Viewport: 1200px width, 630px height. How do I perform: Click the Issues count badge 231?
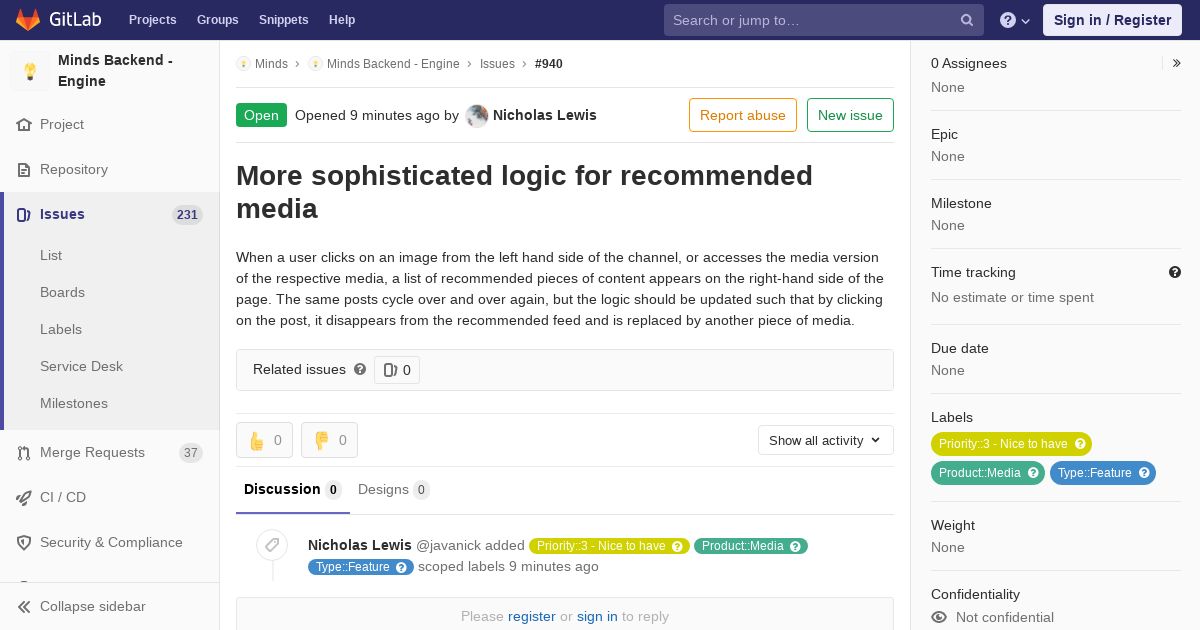point(187,215)
